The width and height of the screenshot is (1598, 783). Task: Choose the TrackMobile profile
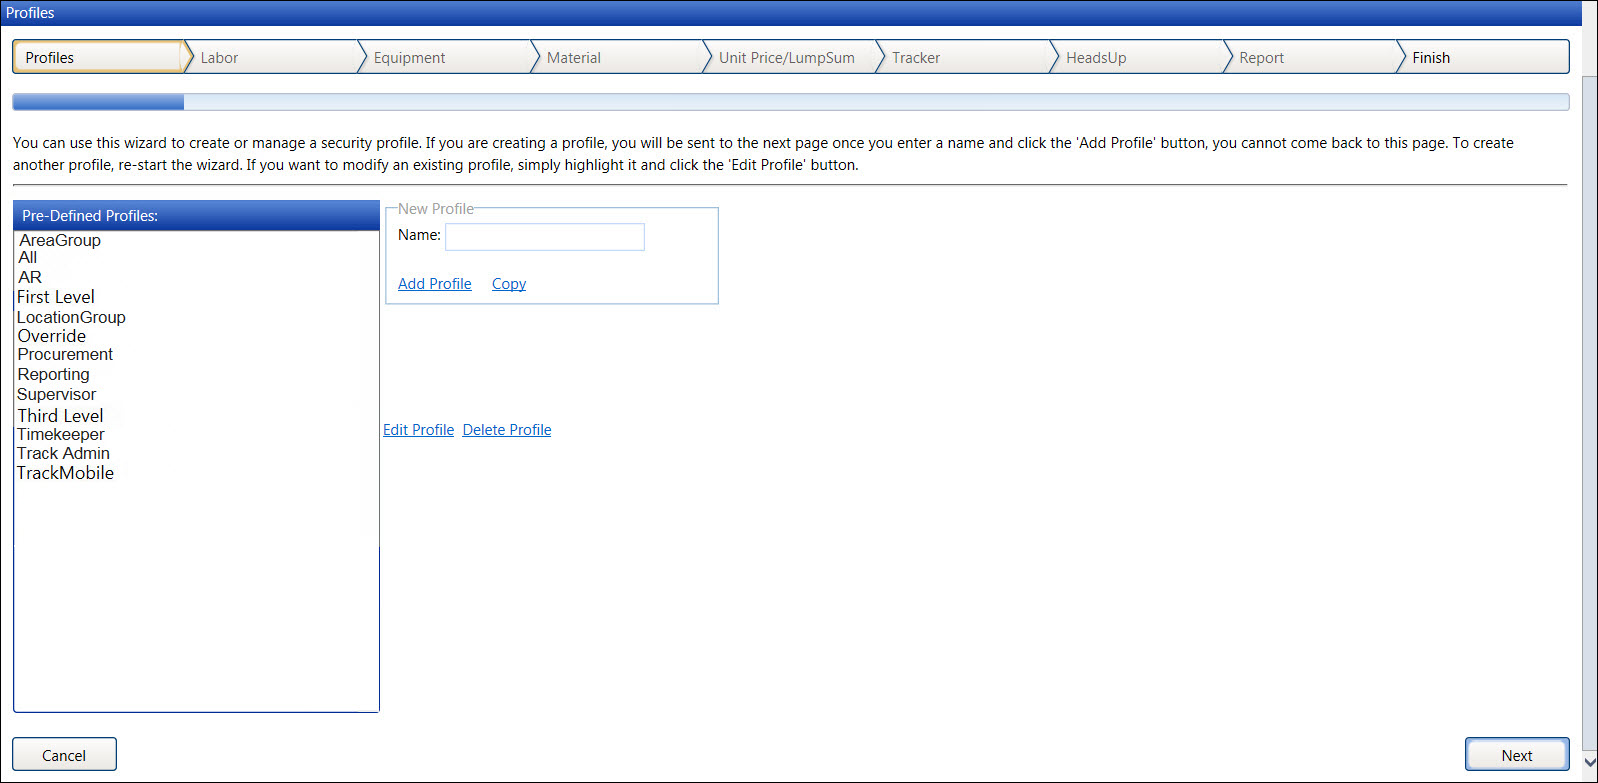[65, 473]
